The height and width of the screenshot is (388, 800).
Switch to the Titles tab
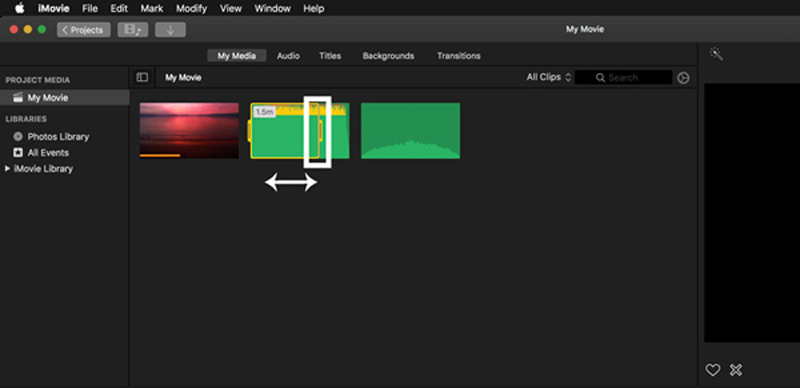tap(330, 56)
